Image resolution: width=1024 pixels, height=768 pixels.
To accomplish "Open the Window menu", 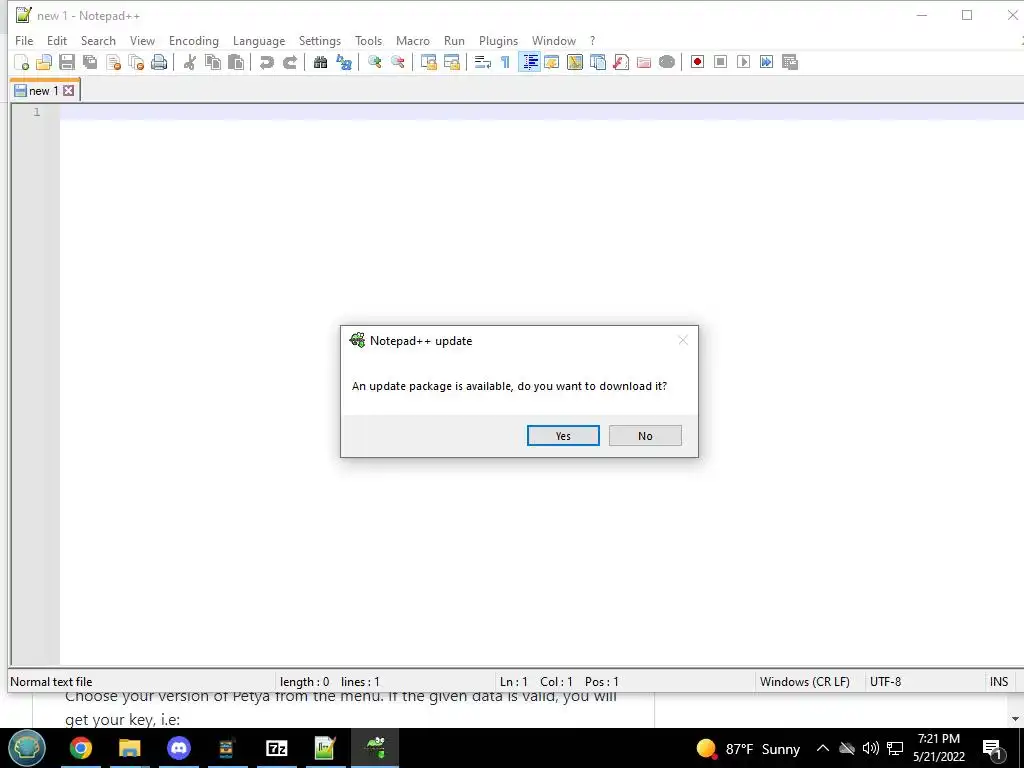I will tap(554, 40).
